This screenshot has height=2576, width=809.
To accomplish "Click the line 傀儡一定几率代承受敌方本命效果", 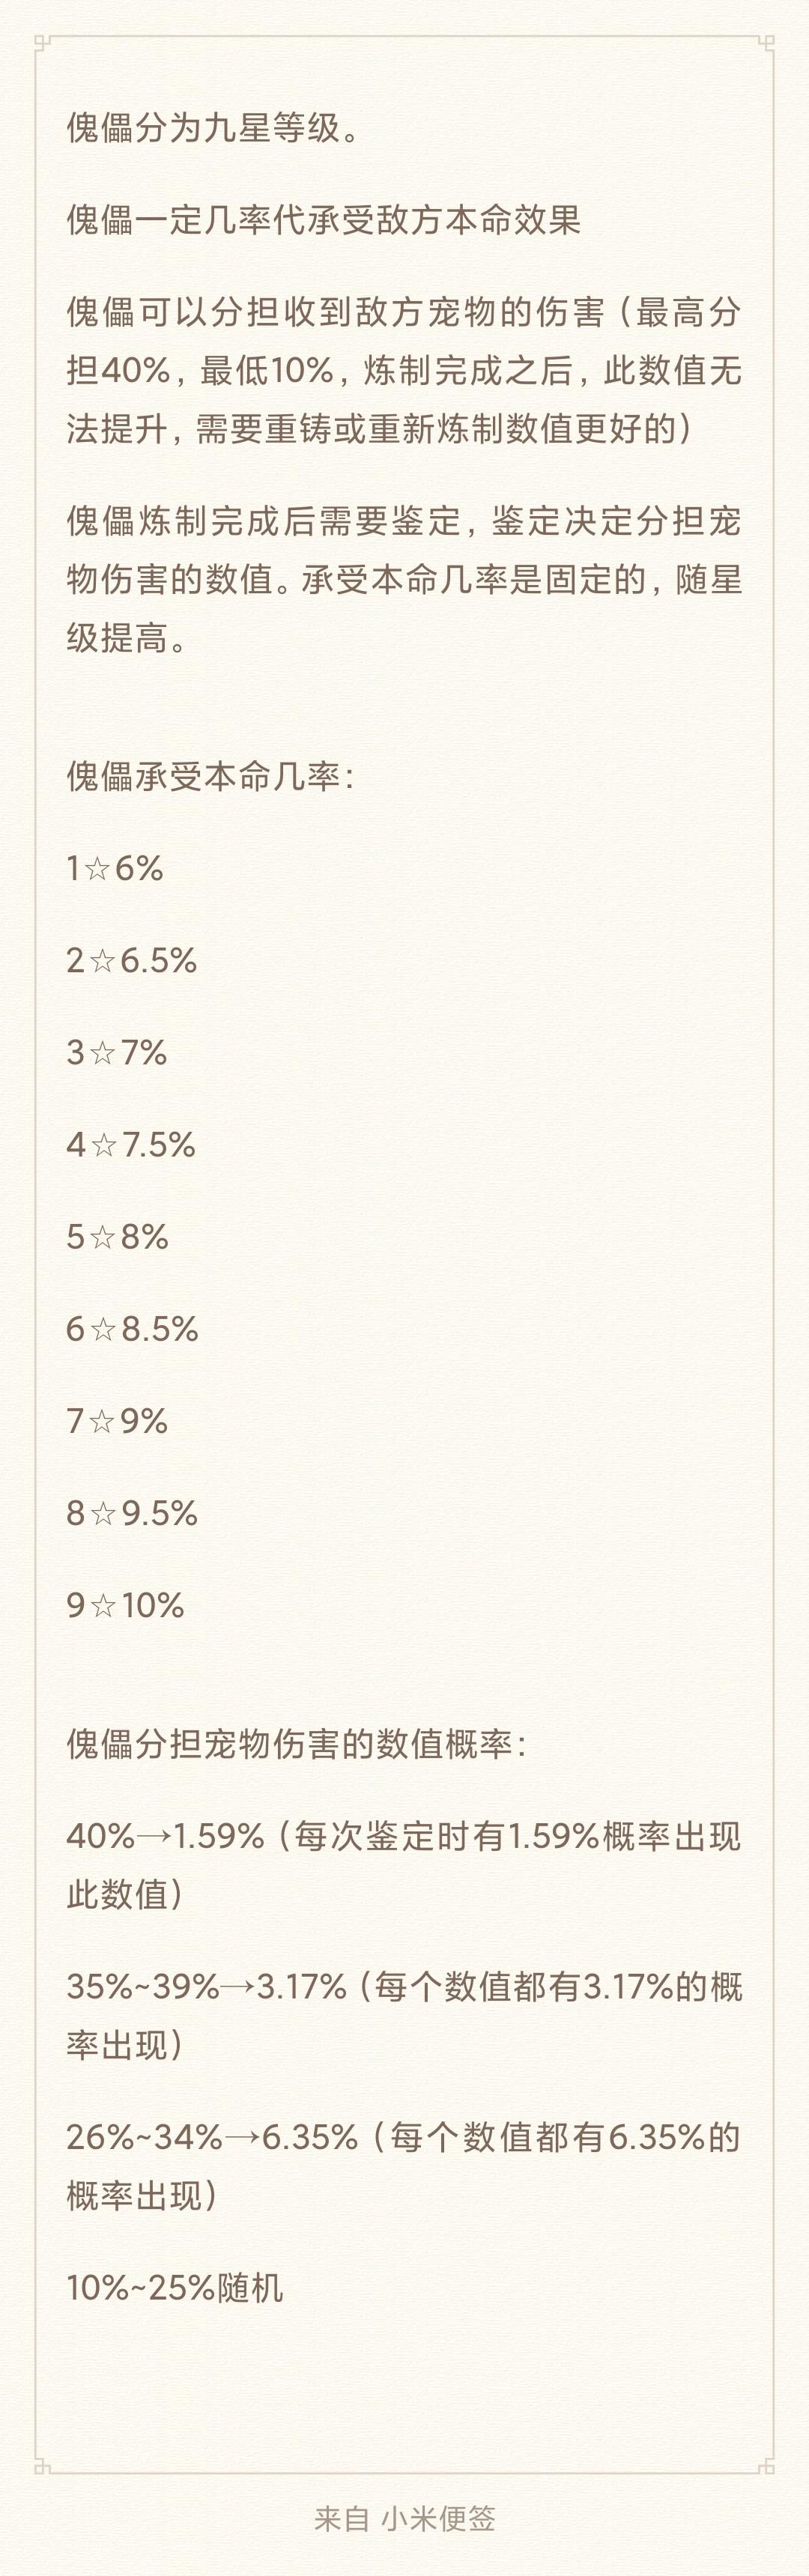I will [x=324, y=220].
